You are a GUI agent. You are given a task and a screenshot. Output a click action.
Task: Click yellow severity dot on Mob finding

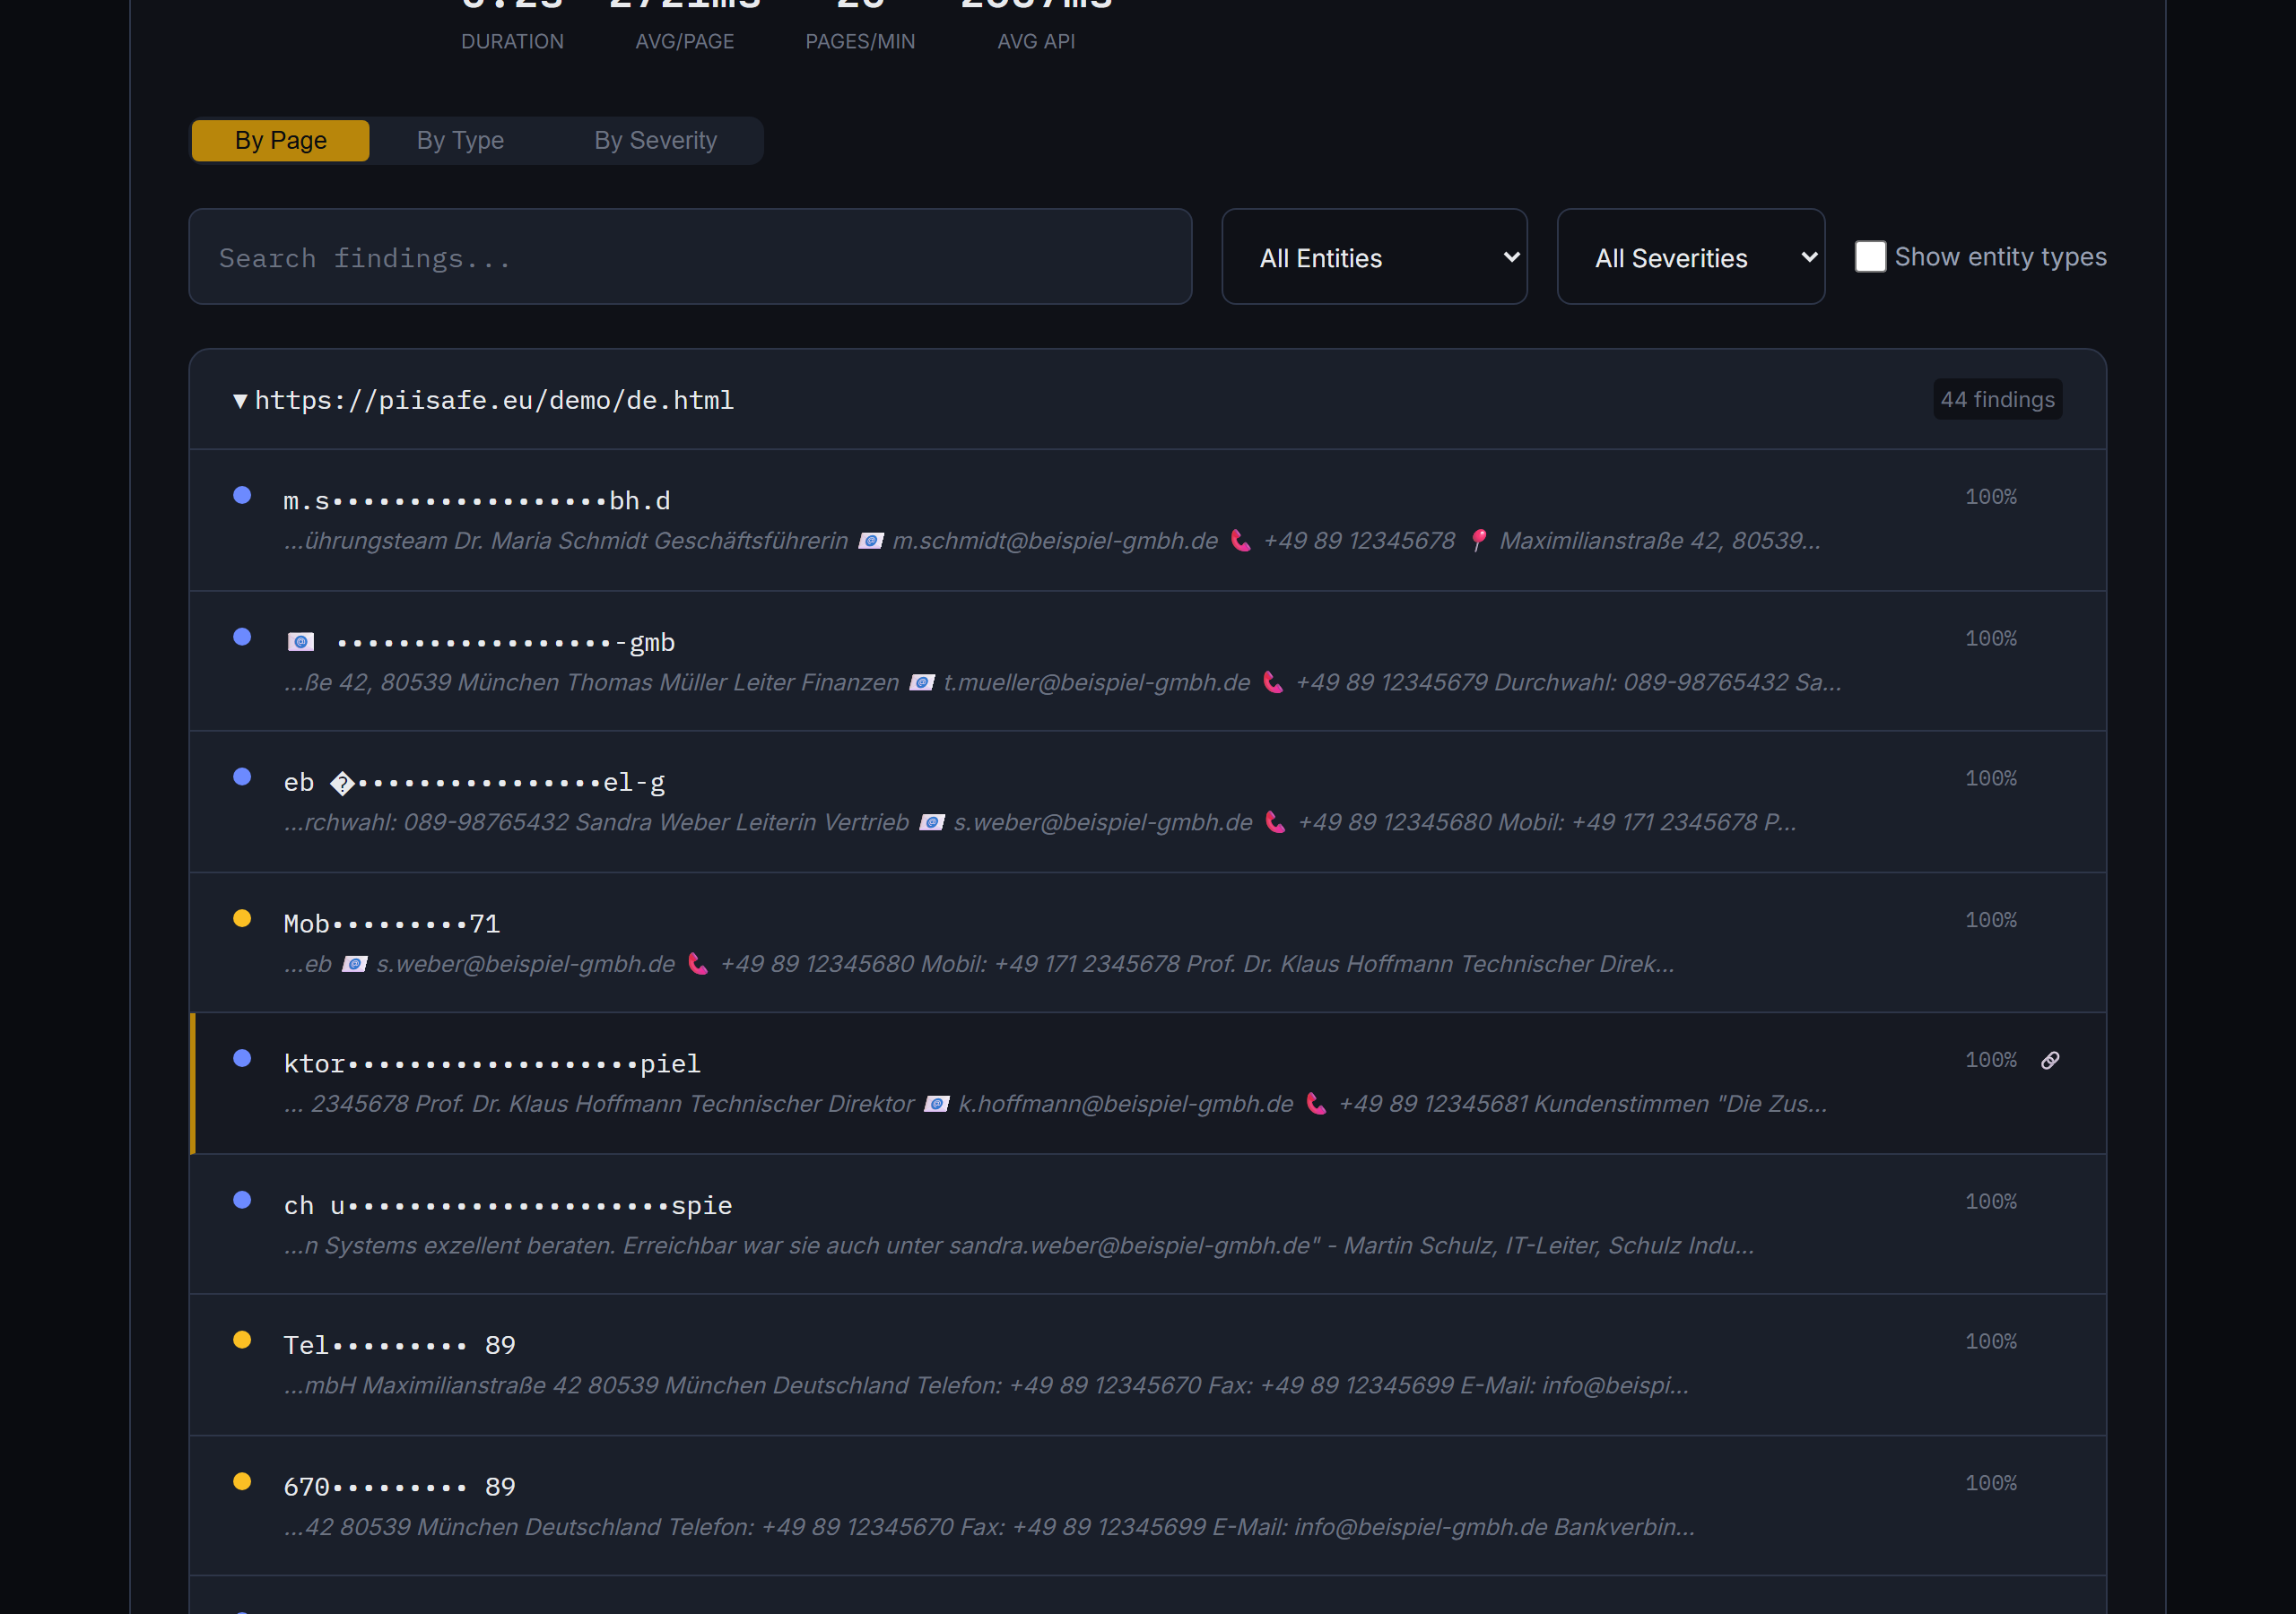tap(242, 918)
